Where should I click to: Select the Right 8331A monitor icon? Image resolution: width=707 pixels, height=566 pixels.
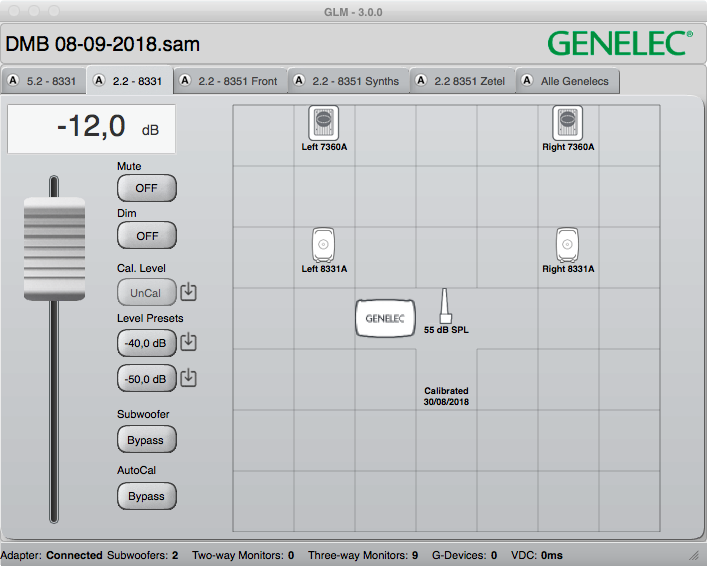(x=567, y=245)
